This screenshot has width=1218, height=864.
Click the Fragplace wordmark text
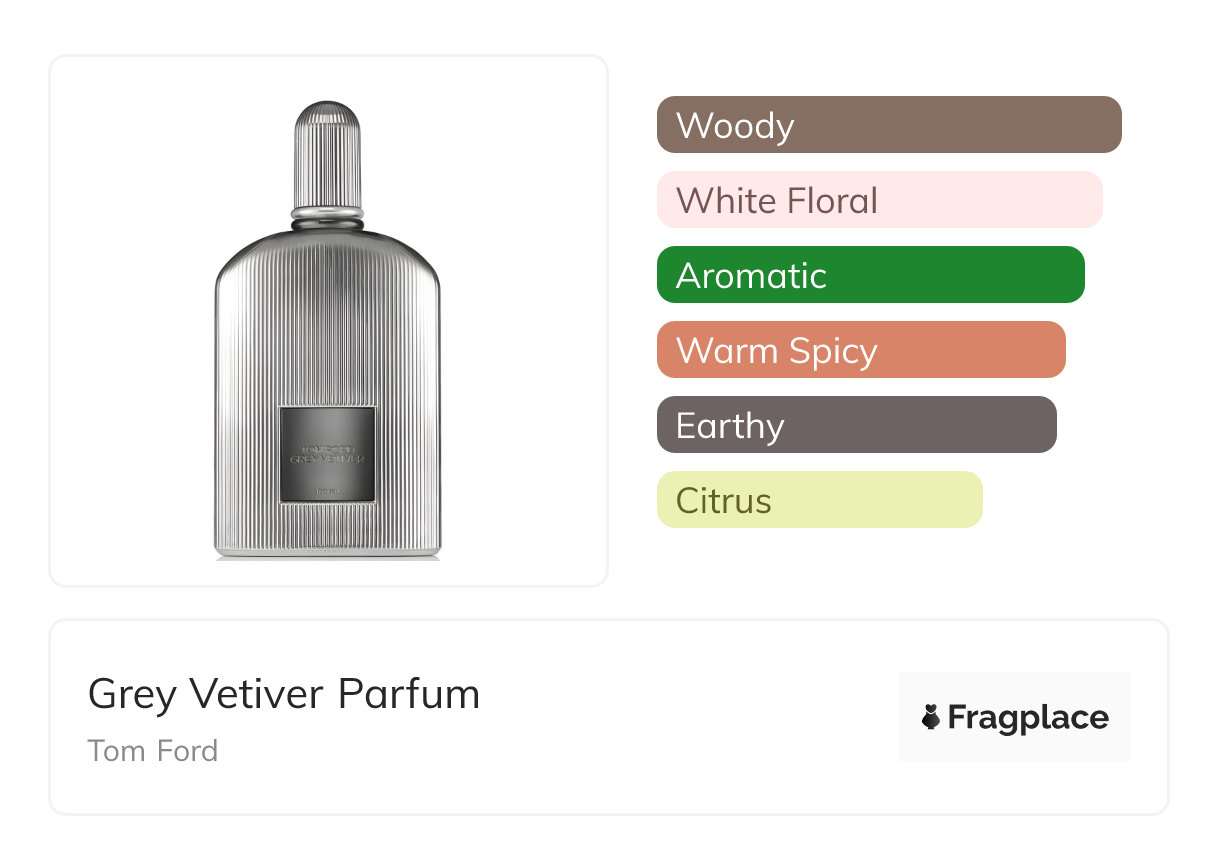(1028, 717)
